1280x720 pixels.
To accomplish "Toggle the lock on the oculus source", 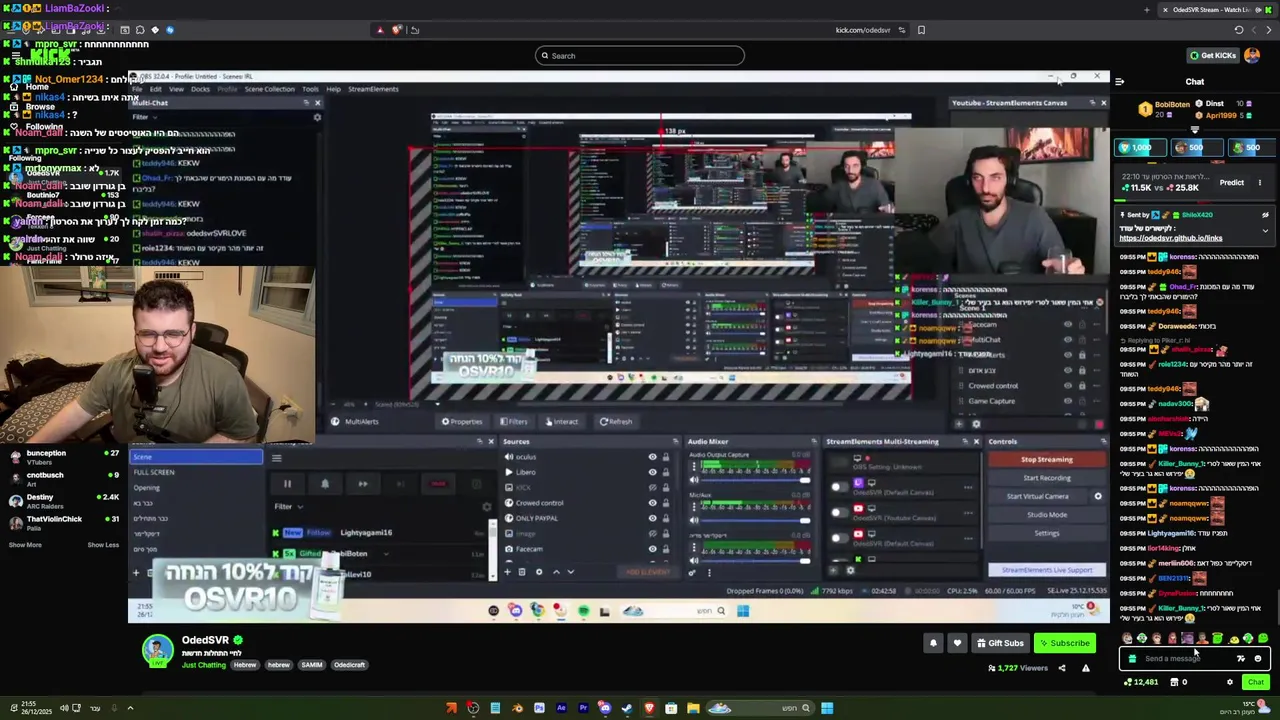I will [666, 457].
